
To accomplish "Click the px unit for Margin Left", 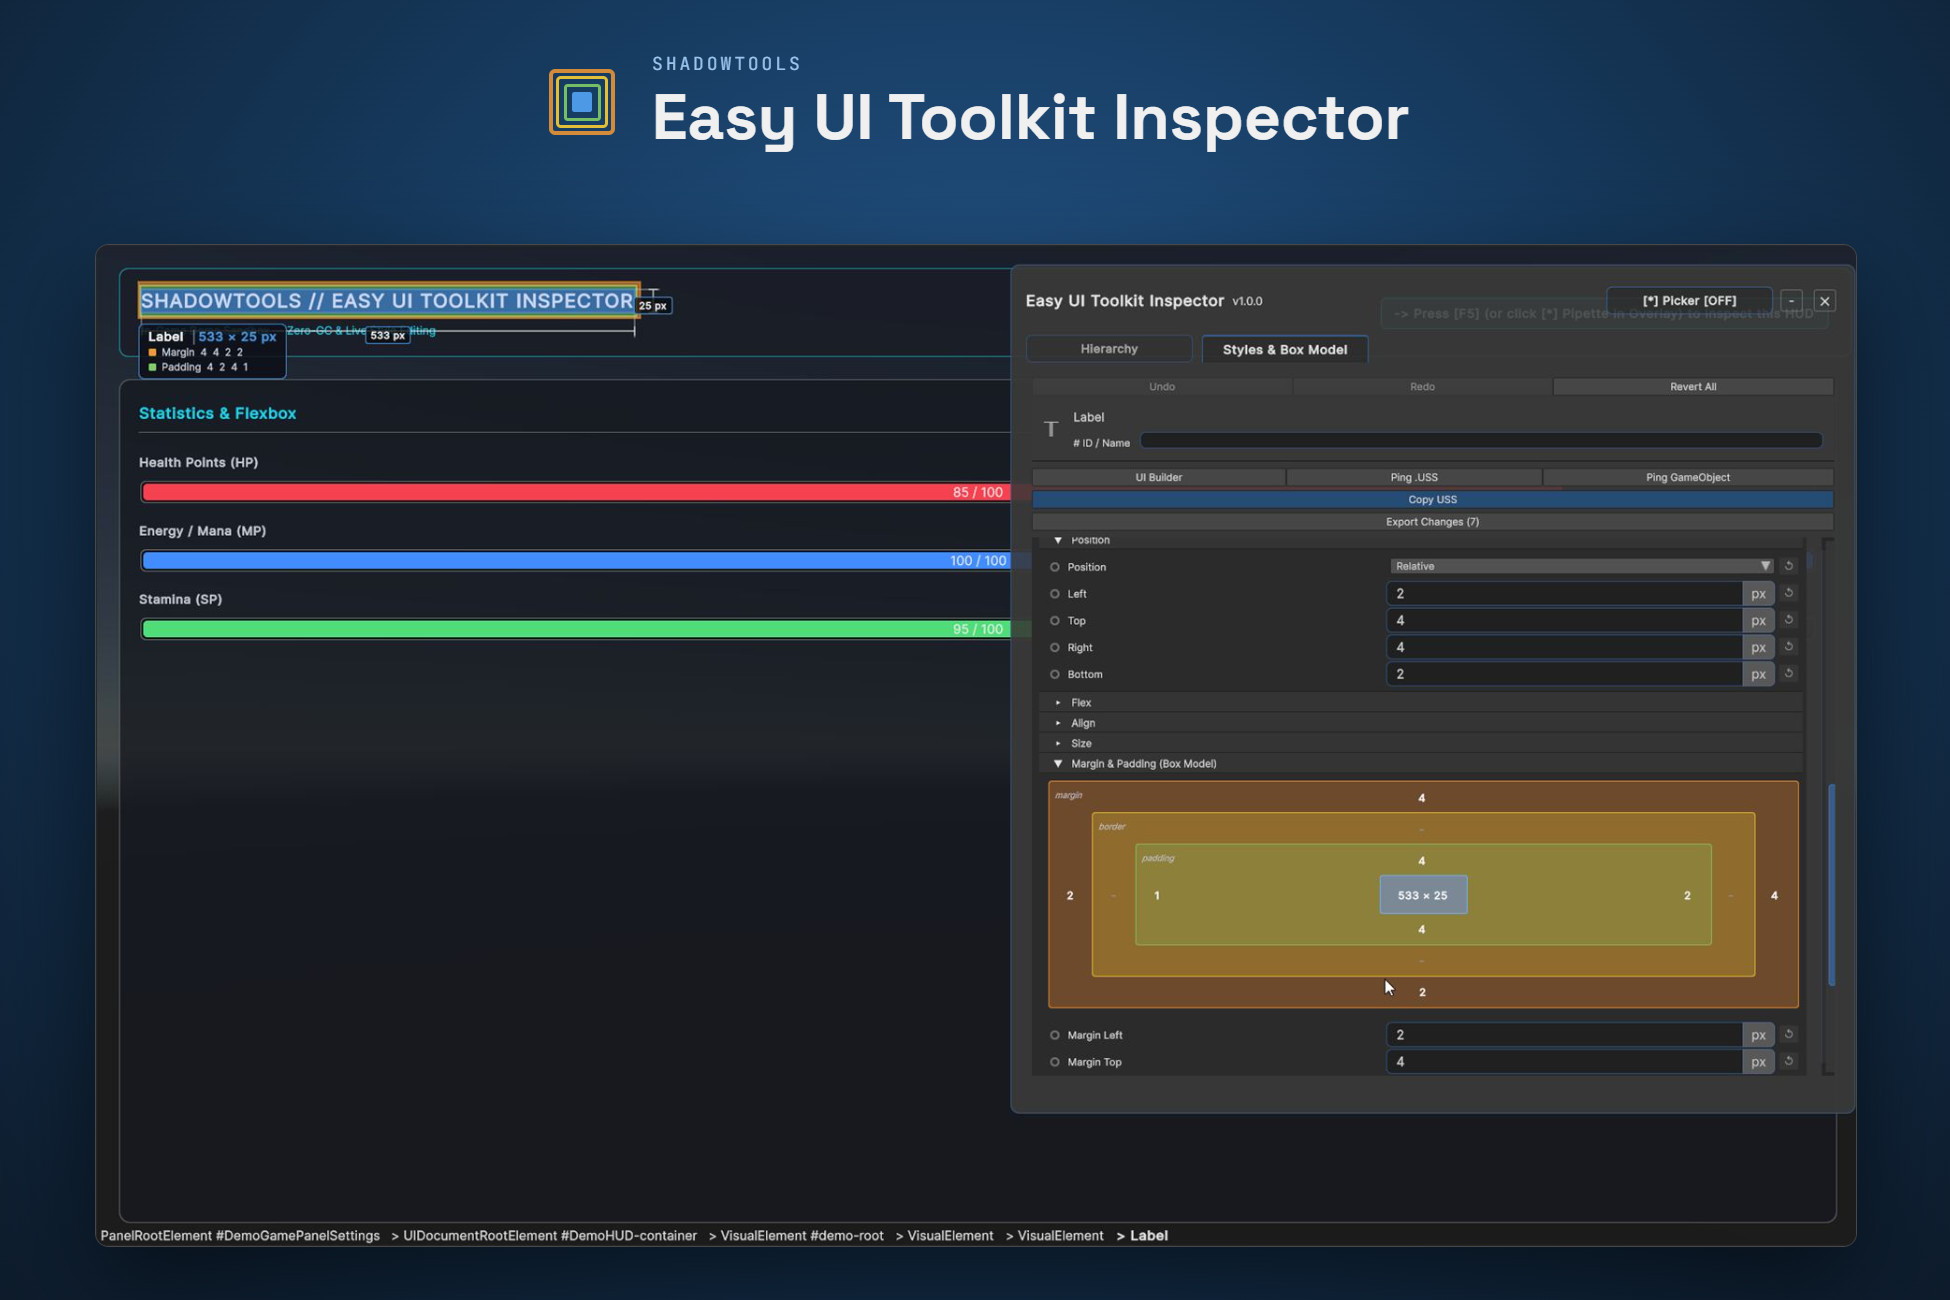I will coord(1758,1035).
